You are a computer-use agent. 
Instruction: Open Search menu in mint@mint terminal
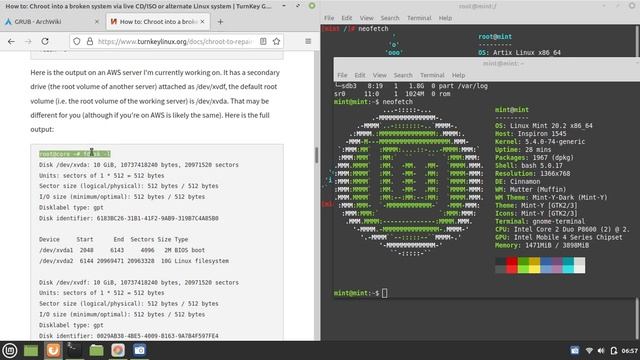coord(403,75)
